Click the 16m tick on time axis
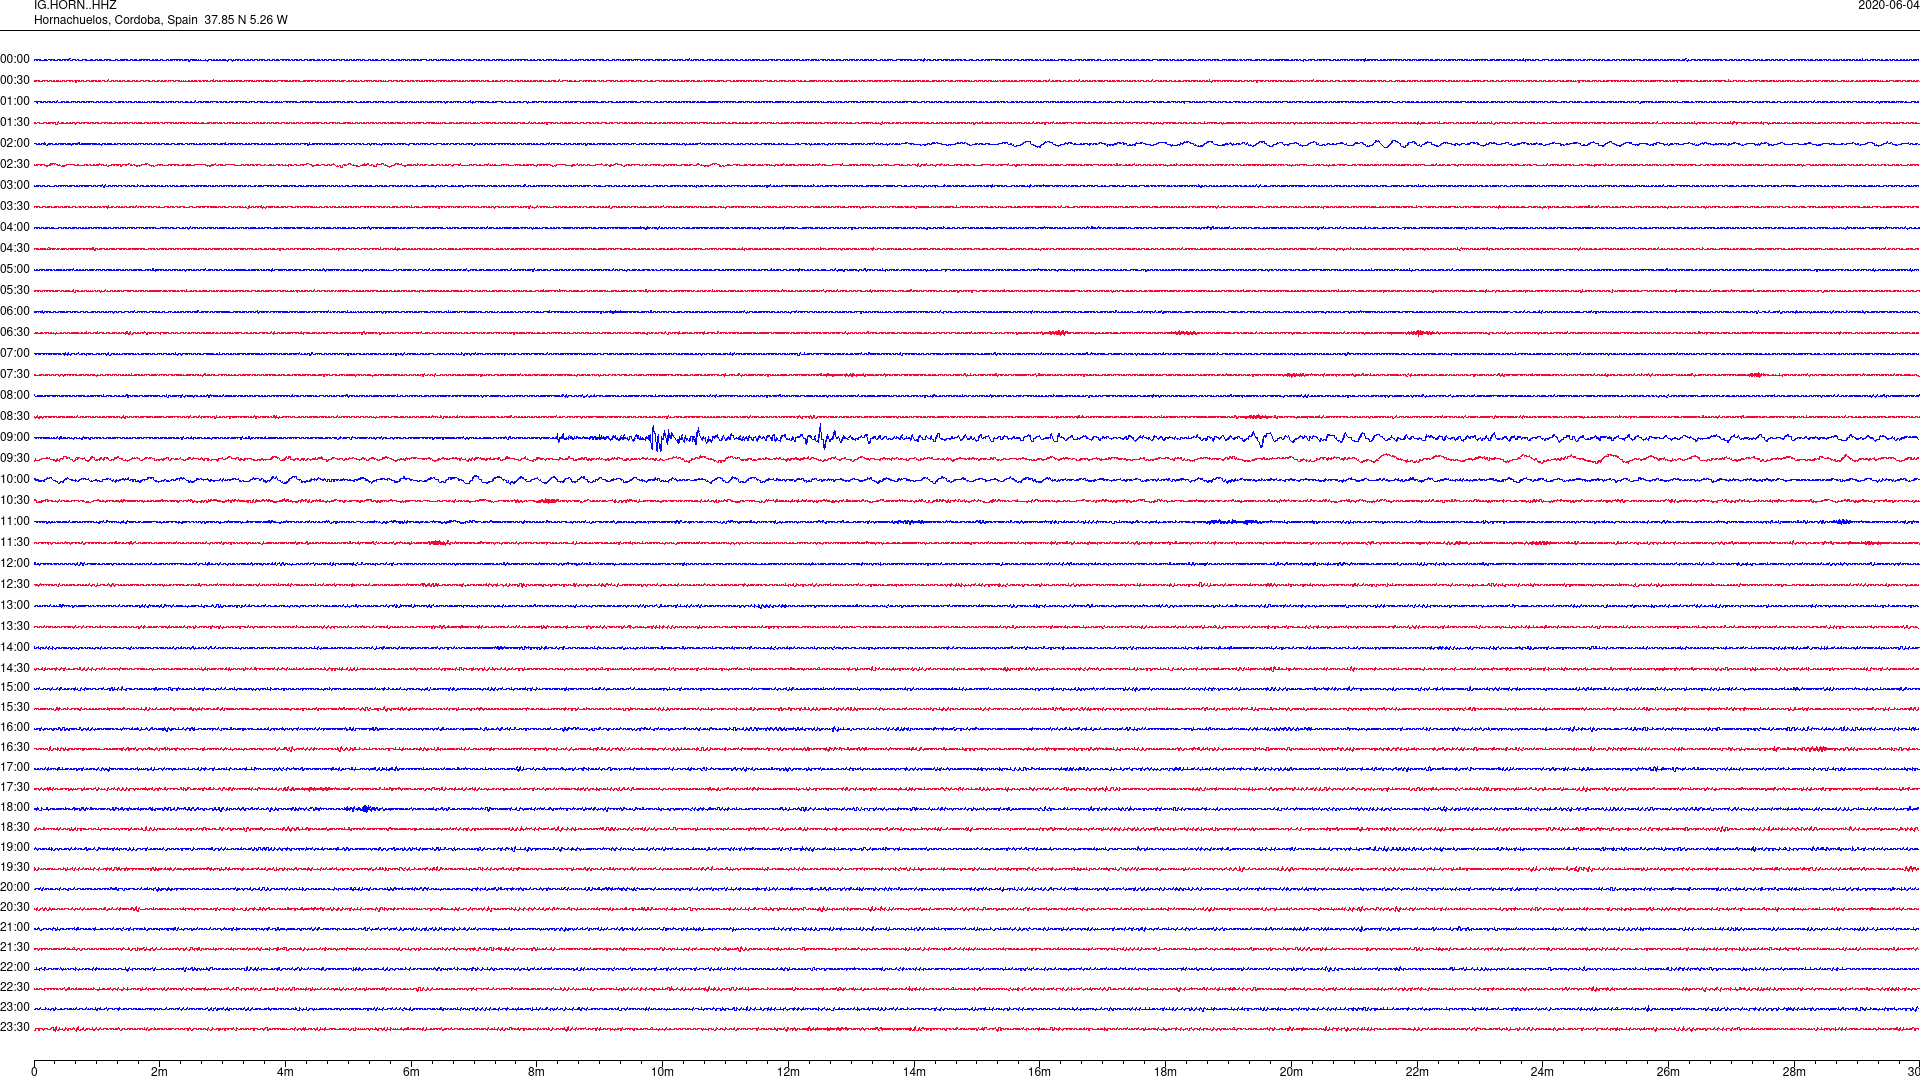 (1039, 1072)
